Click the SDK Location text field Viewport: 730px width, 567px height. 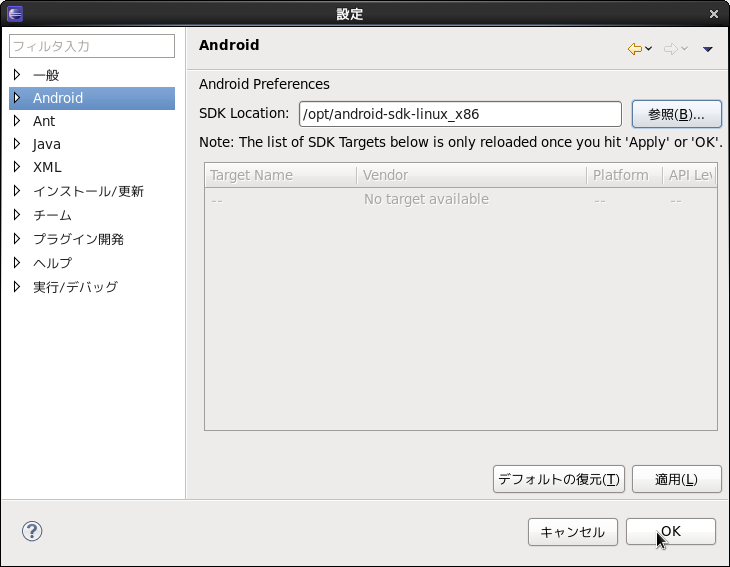(460, 114)
